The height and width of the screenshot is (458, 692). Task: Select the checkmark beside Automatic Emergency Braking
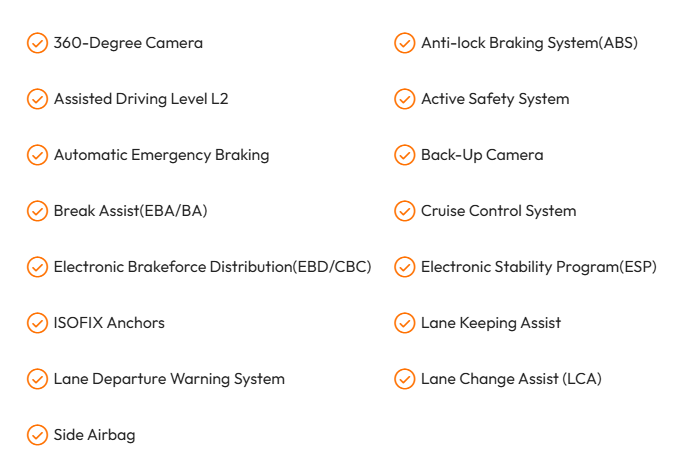point(37,155)
